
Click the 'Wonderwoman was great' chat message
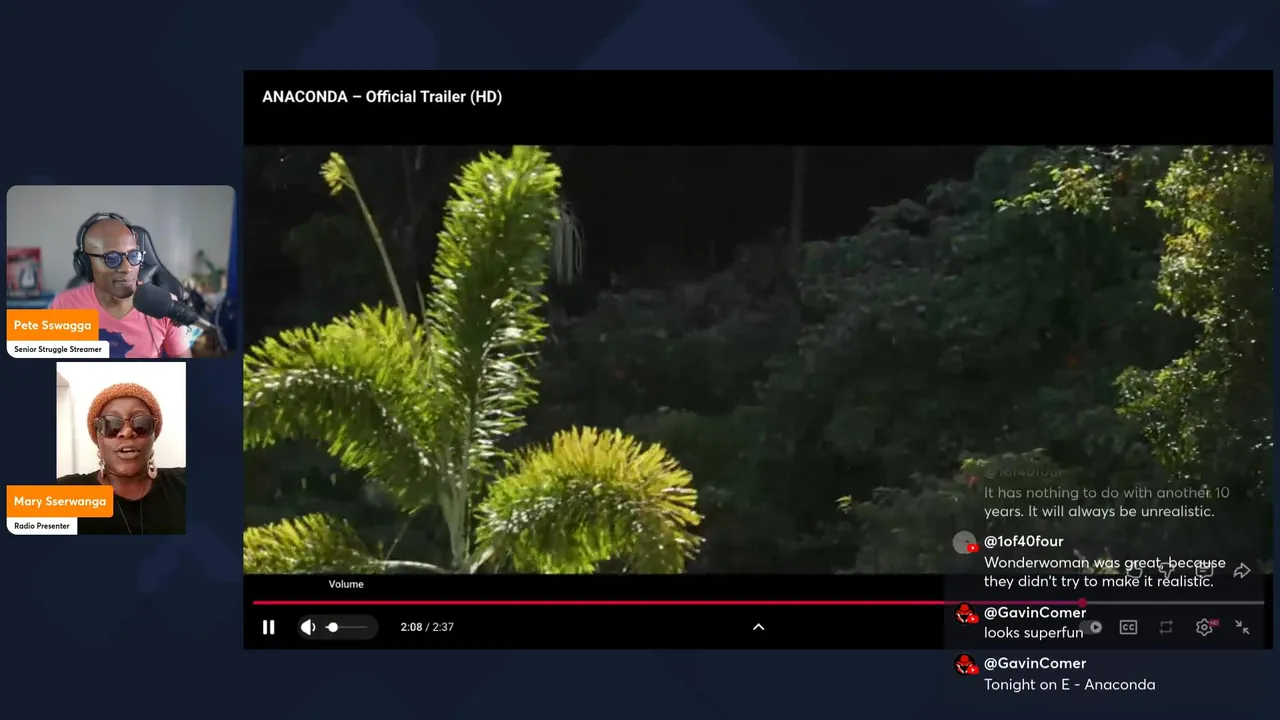click(x=1104, y=572)
